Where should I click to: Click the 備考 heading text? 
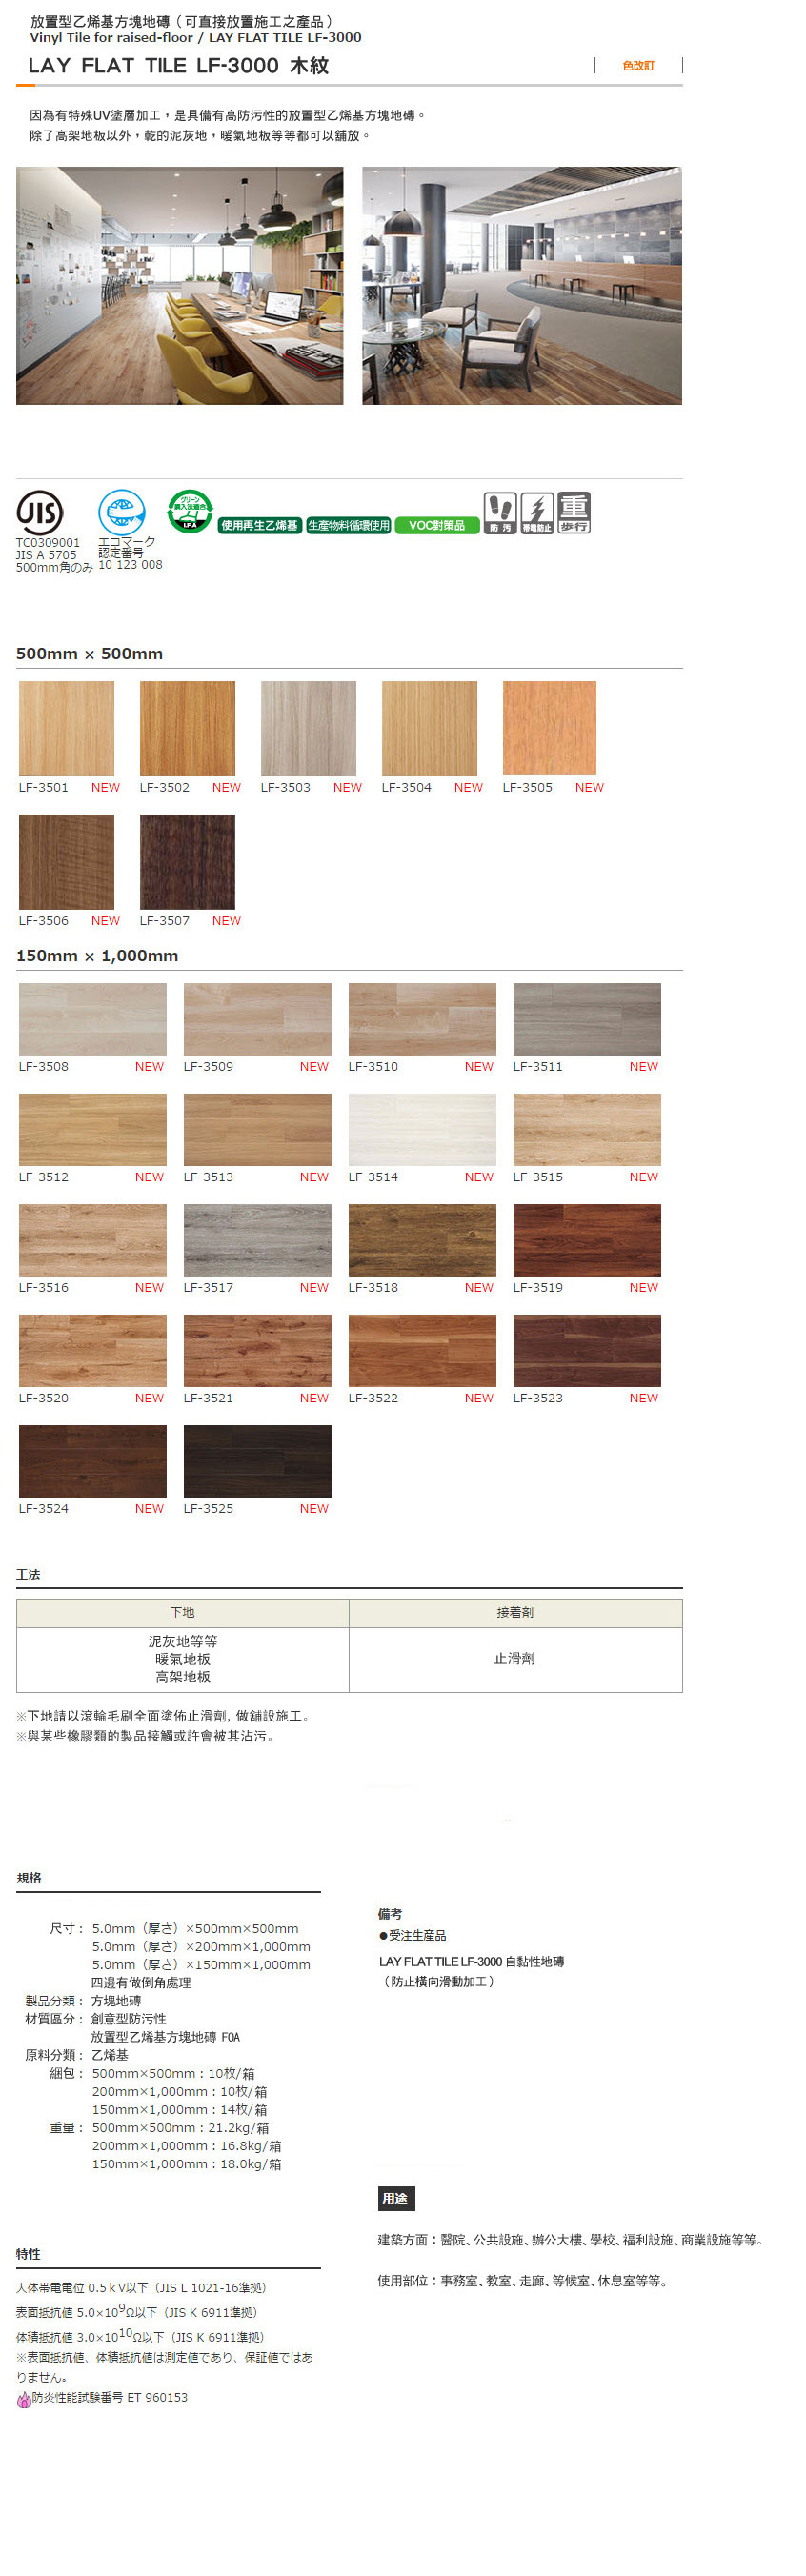click(x=390, y=1914)
